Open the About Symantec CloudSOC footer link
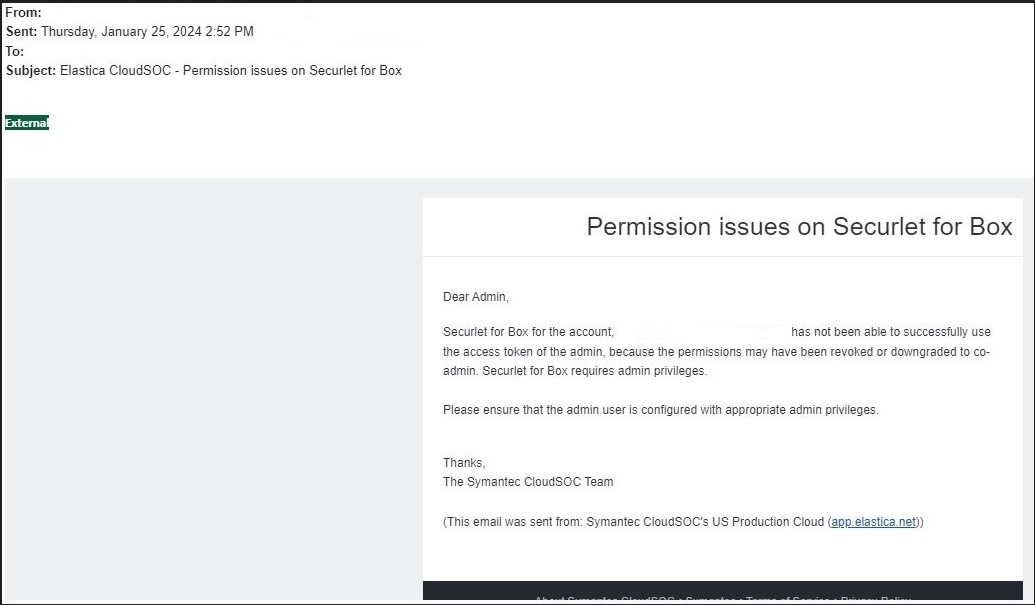 [603, 600]
